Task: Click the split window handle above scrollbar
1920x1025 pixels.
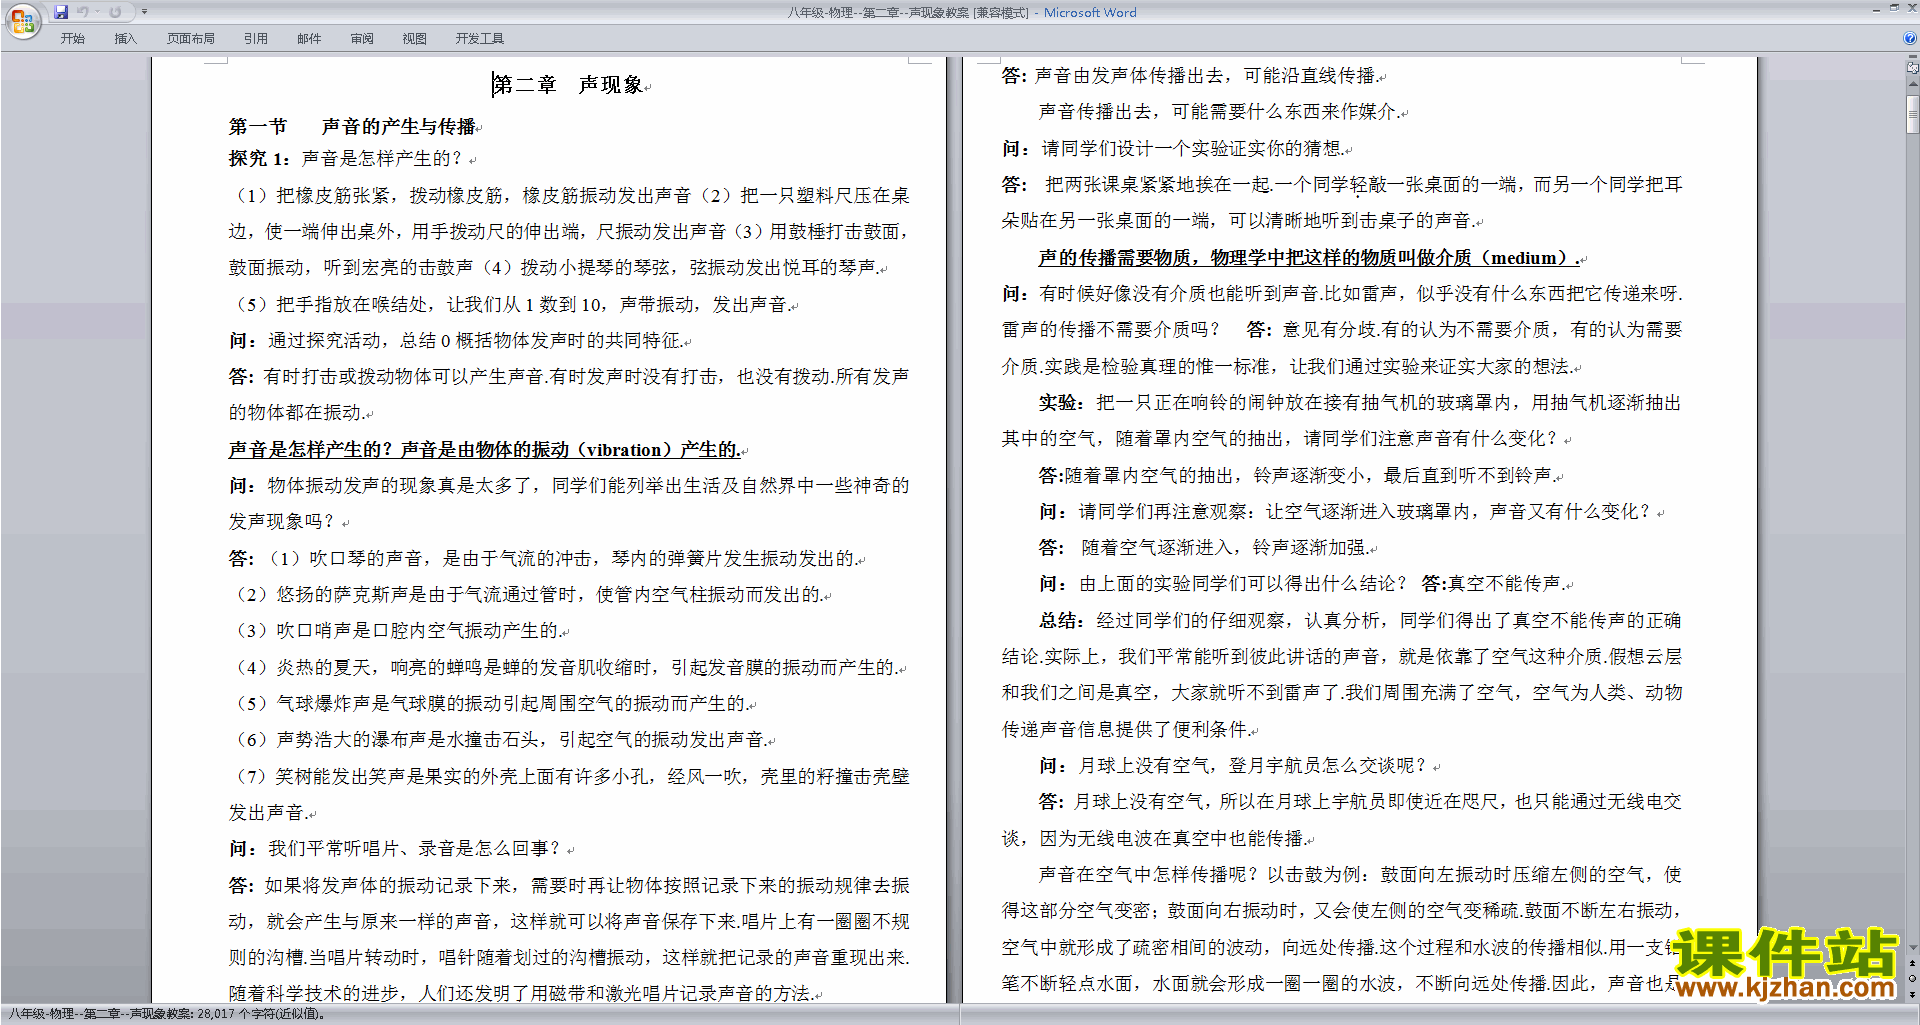Action: point(1913,58)
